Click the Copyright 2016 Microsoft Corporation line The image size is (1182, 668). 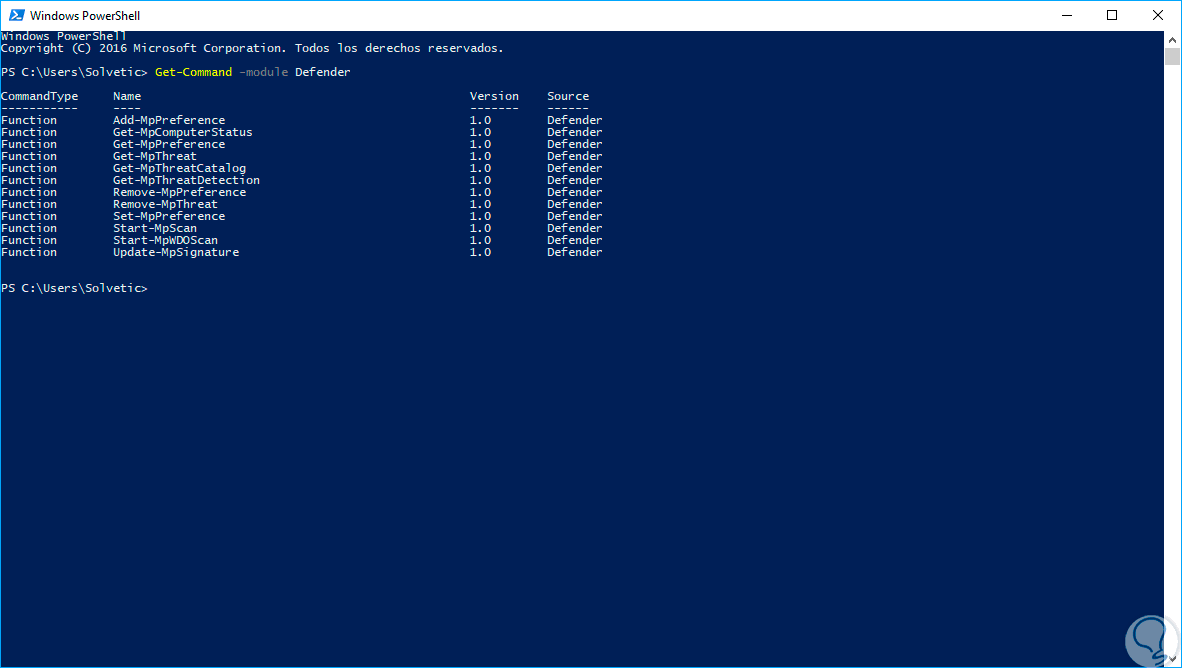252,48
